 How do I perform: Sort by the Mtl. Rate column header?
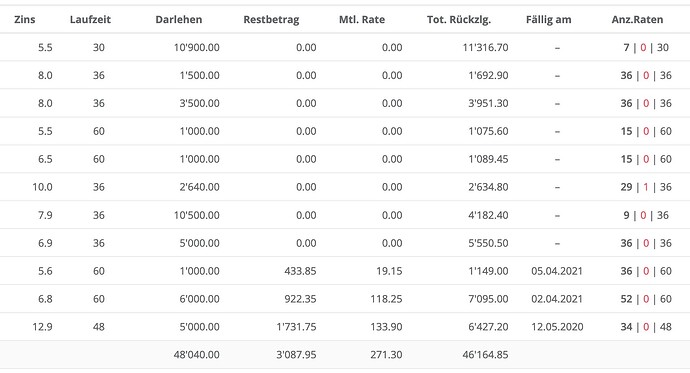pyautogui.click(x=362, y=19)
